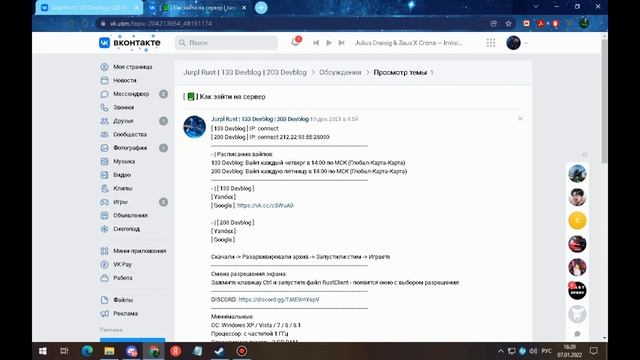Open profile menu via avatar

pos(513,42)
